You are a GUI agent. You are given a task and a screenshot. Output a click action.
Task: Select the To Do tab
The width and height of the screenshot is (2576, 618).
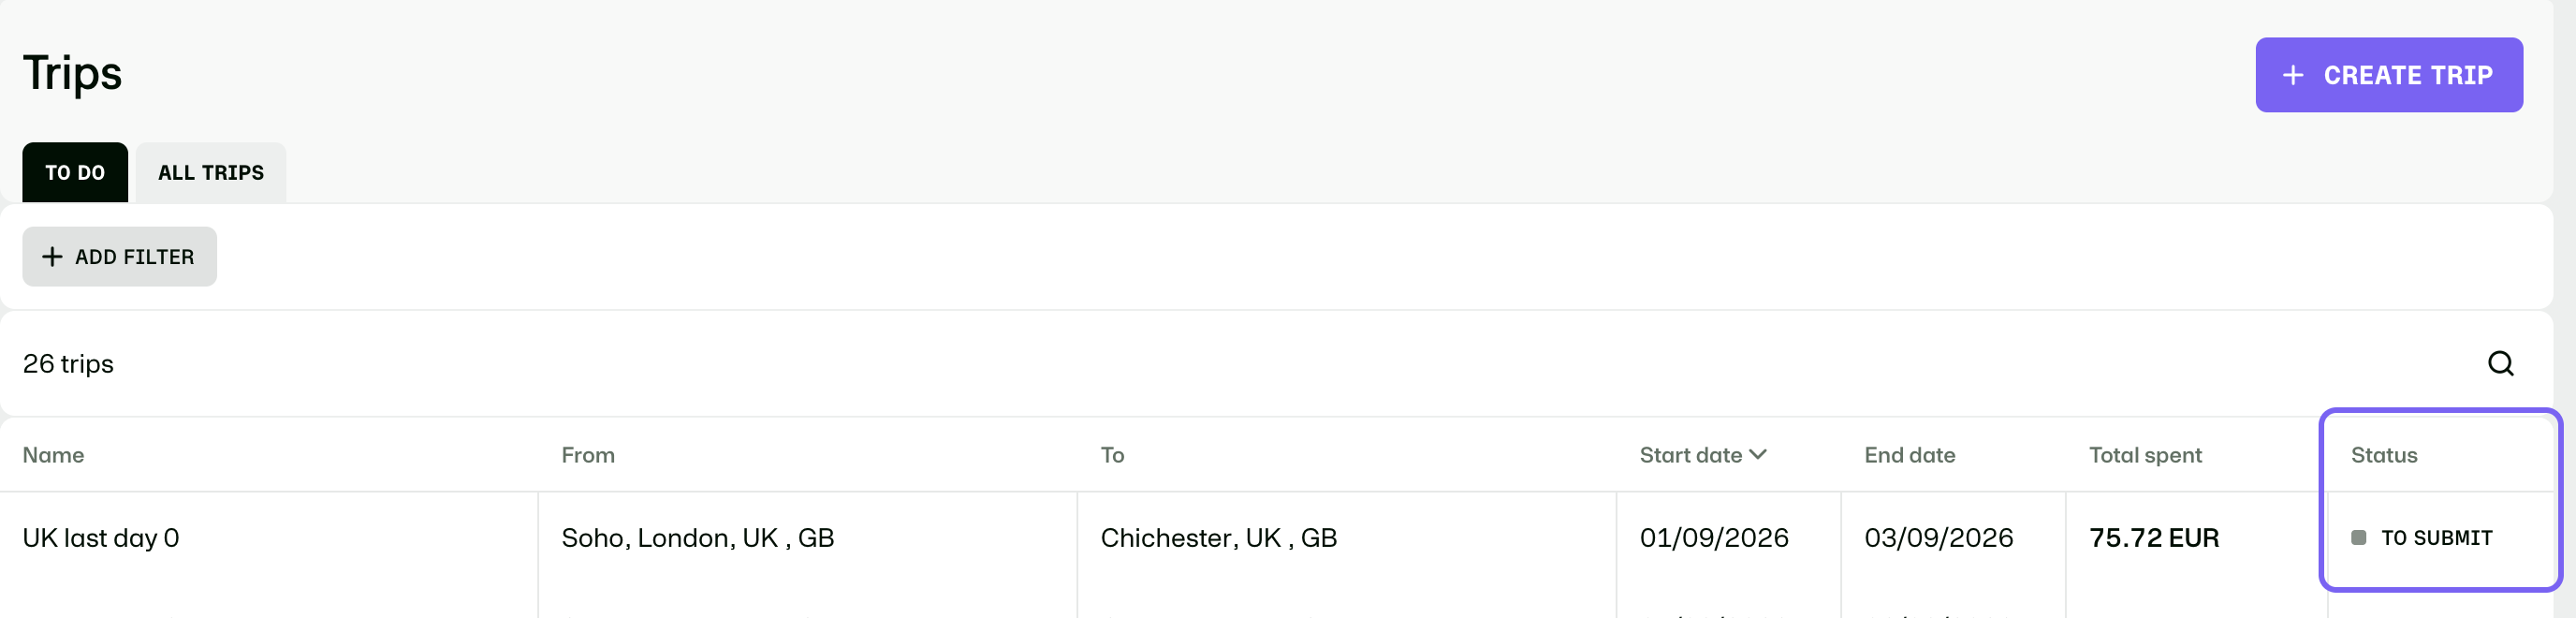(x=75, y=172)
